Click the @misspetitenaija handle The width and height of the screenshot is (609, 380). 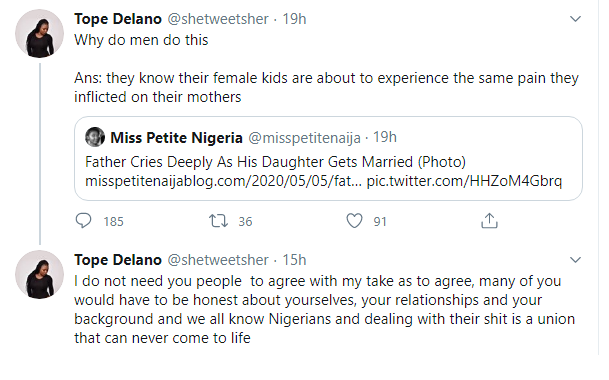(304, 138)
